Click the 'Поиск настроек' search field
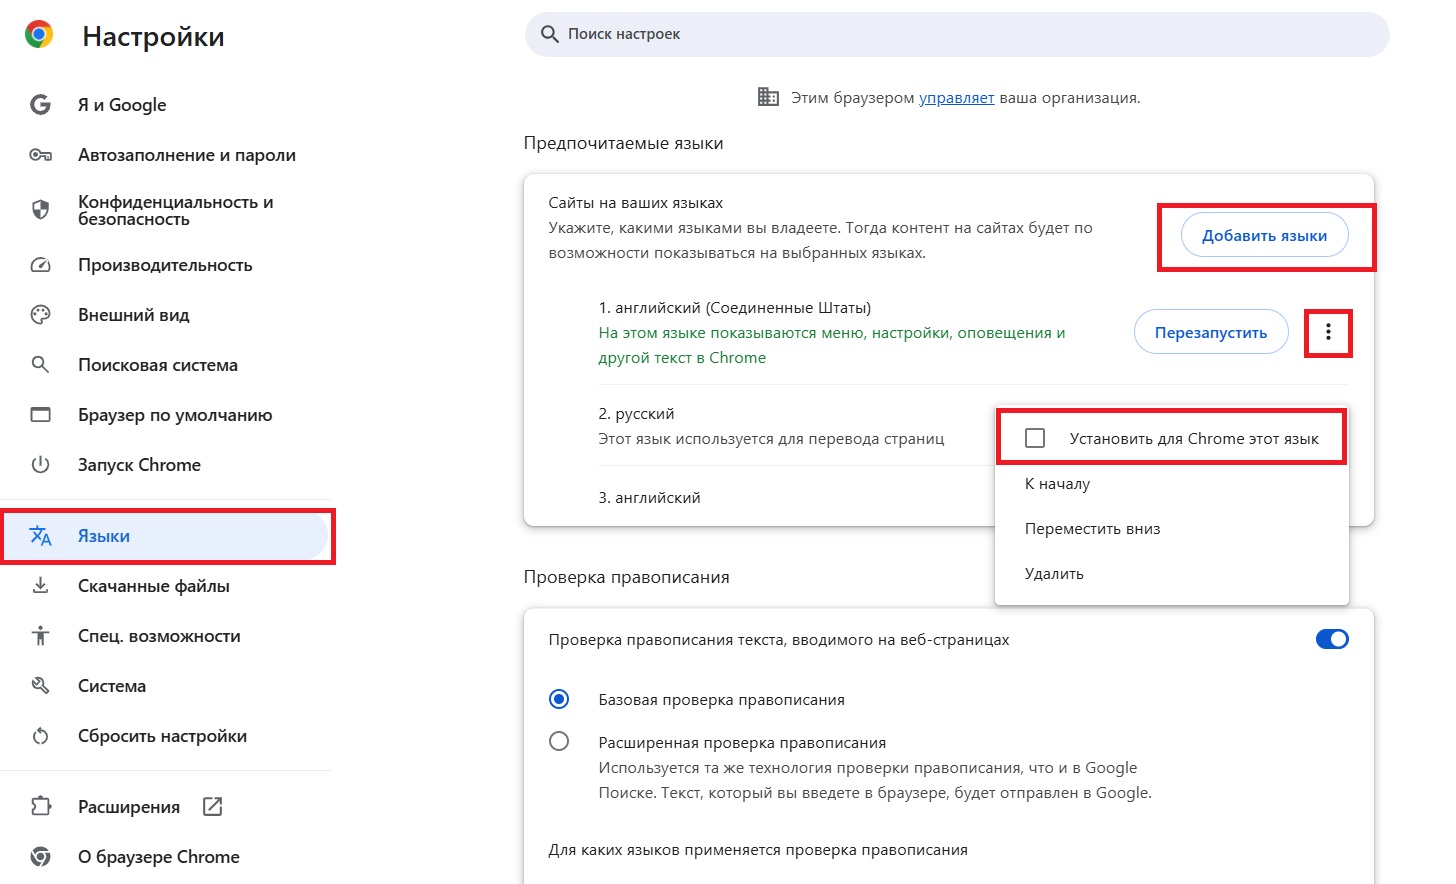This screenshot has width=1456, height=884. [x=960, y=34]
